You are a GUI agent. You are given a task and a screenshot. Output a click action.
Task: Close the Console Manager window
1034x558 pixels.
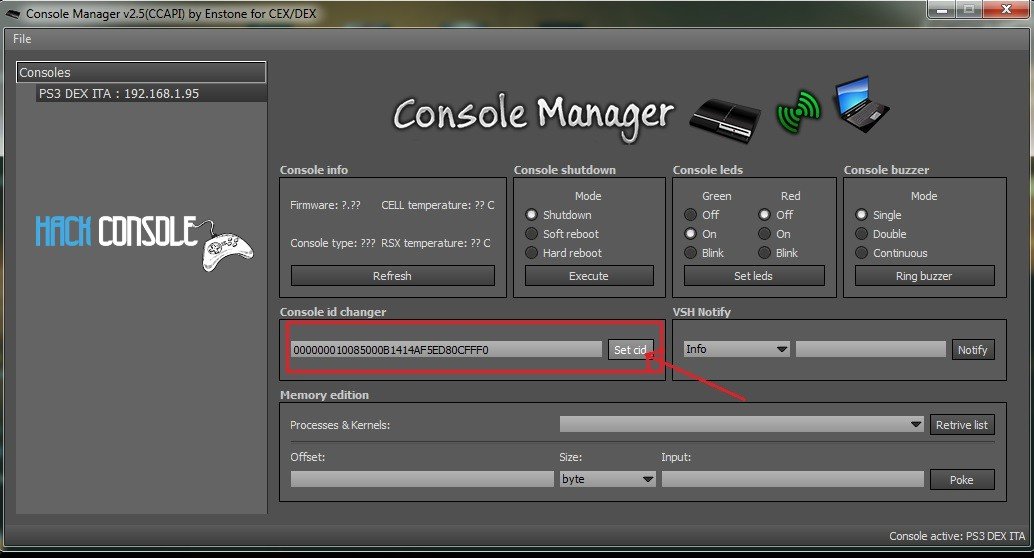(1006, 9)
